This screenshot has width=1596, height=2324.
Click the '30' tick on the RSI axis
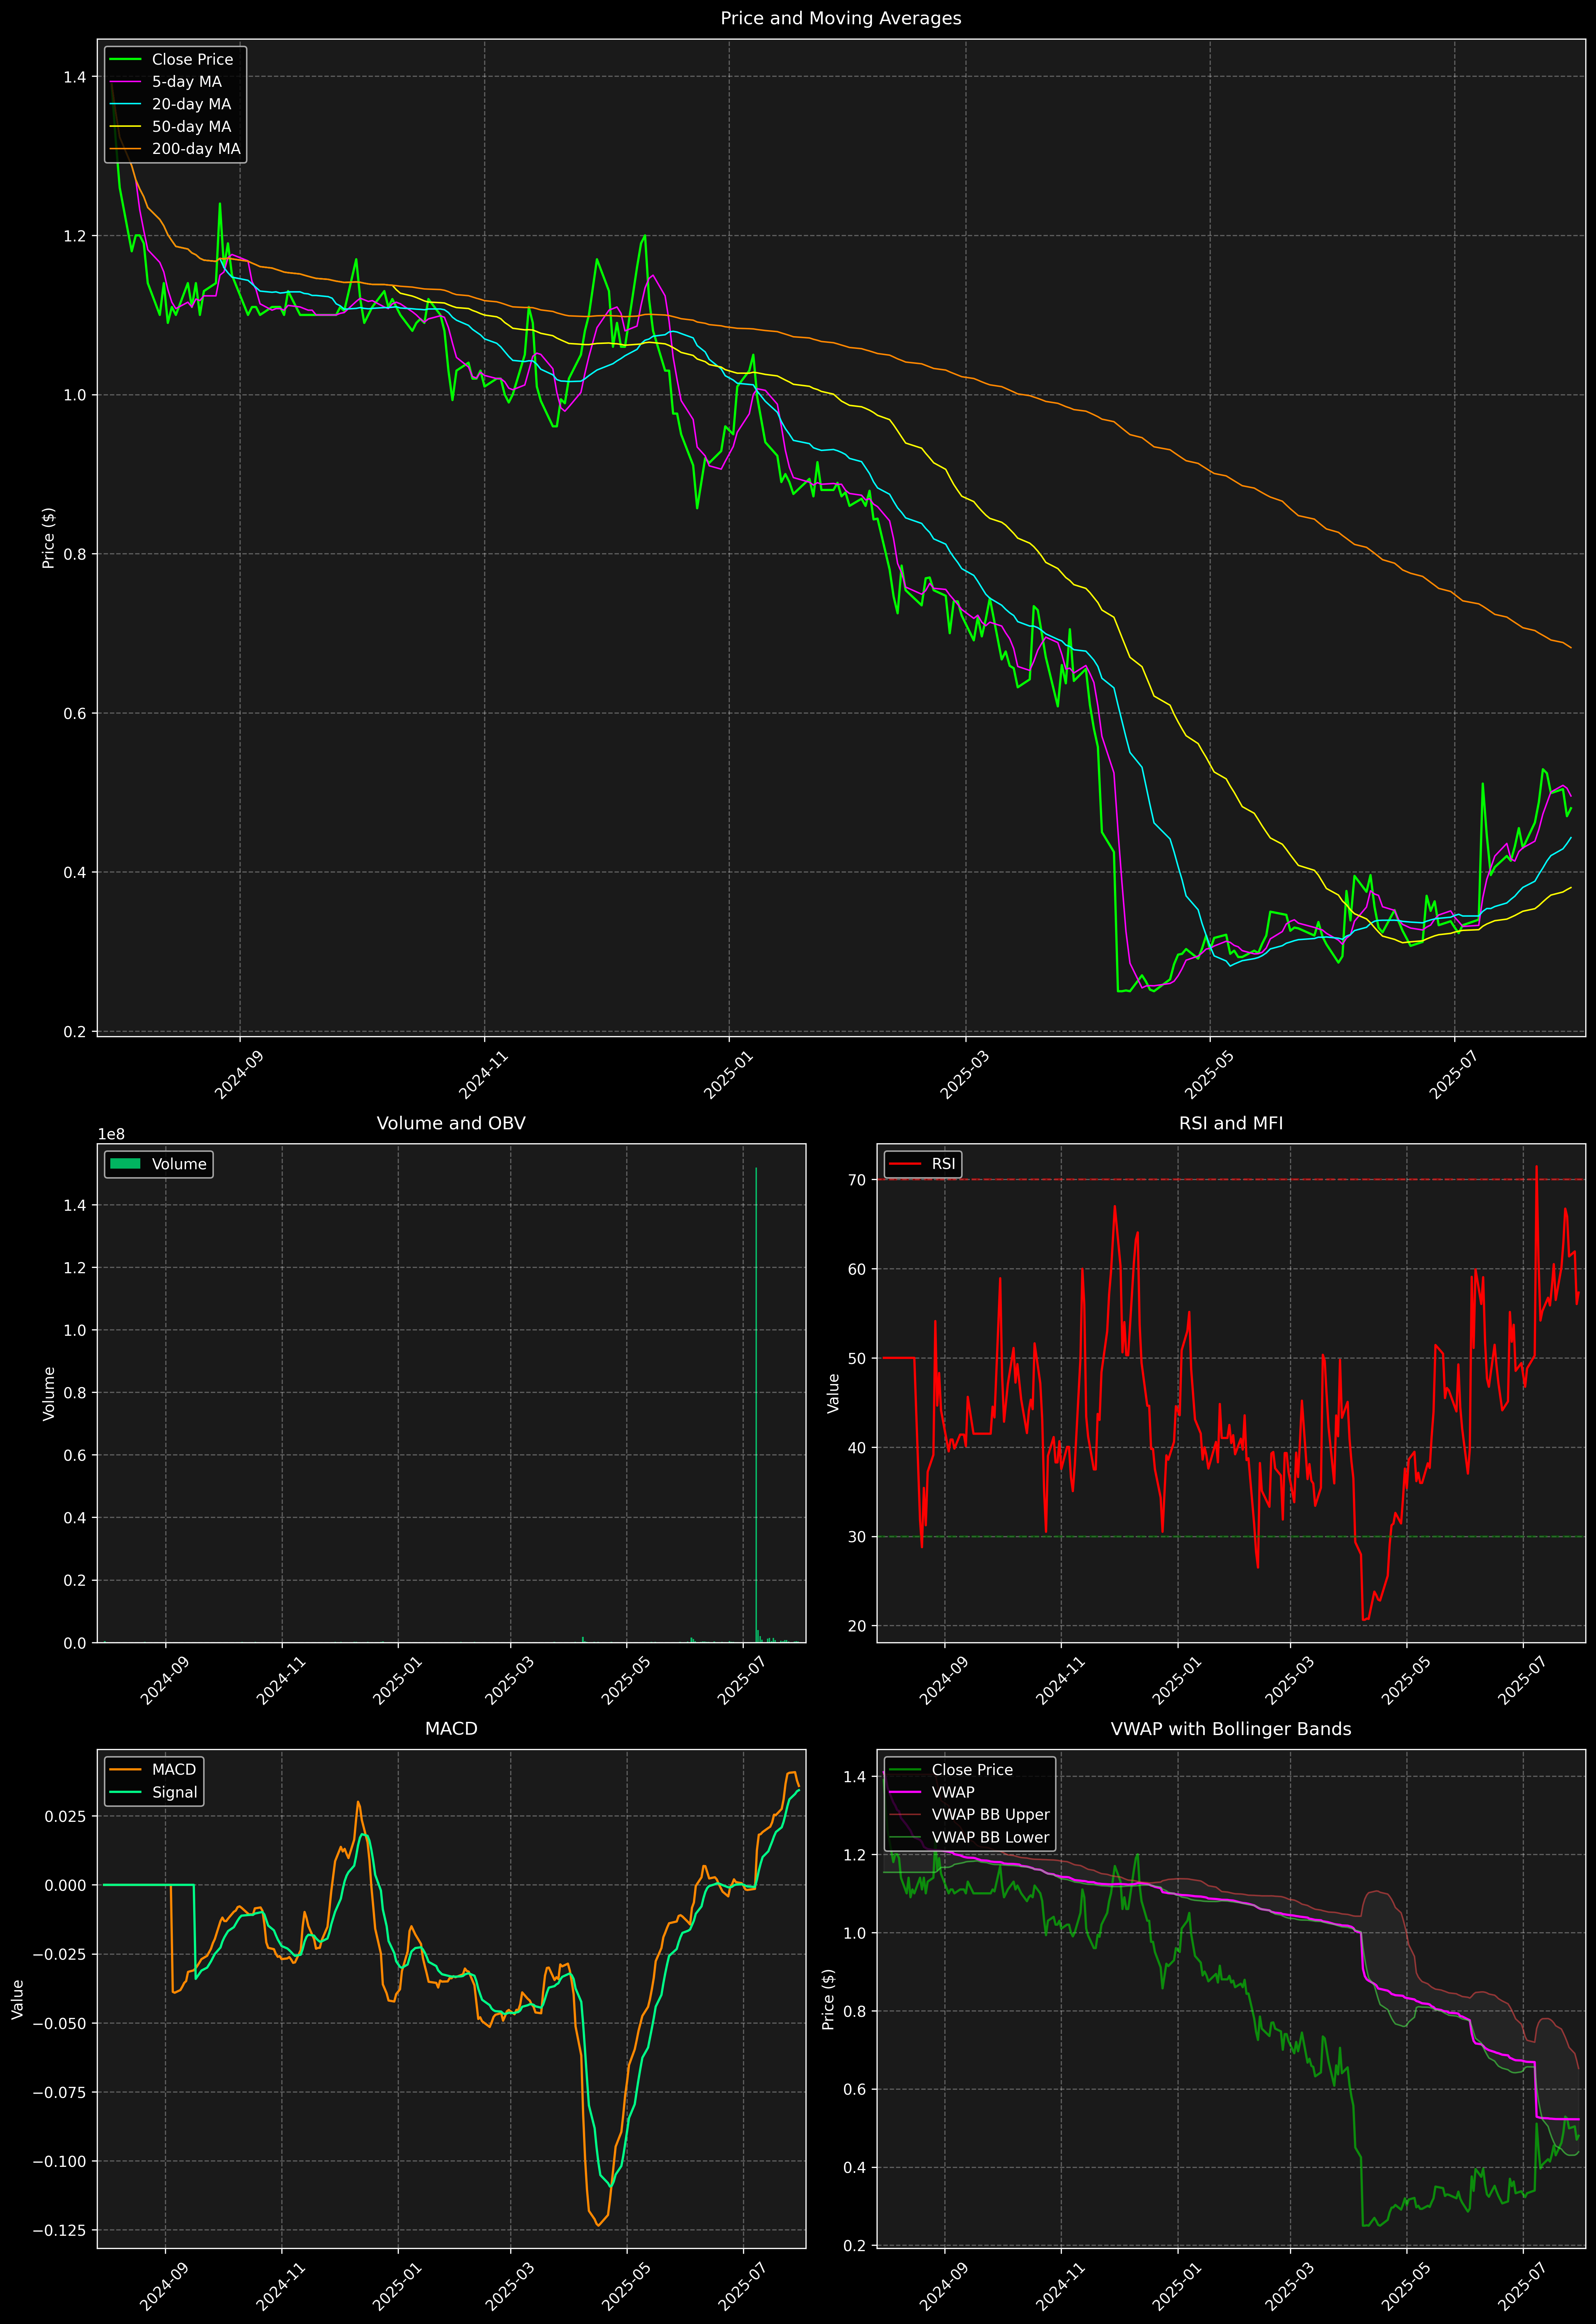pyautogui.click(x=857, y=1537)
